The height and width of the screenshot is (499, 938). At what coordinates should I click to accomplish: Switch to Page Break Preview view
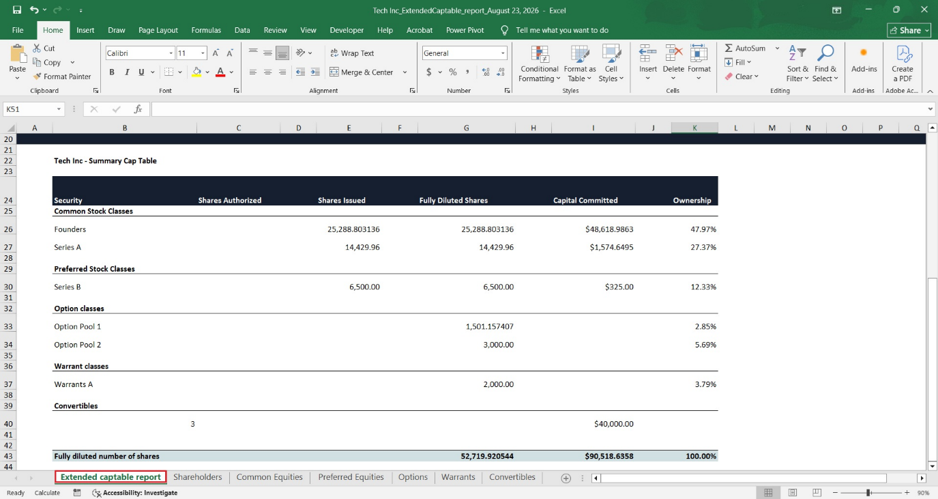click(x=817, y=492)
